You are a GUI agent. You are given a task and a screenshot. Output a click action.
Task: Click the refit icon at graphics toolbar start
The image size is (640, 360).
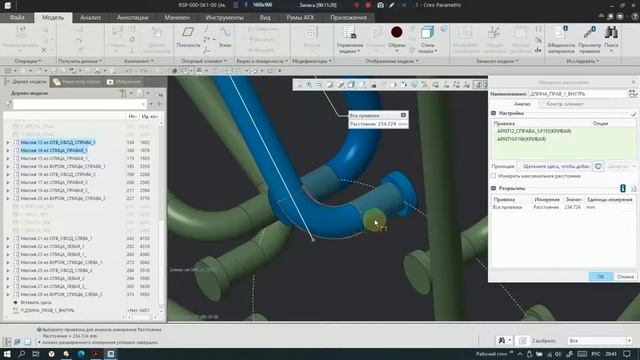(299, 84)
